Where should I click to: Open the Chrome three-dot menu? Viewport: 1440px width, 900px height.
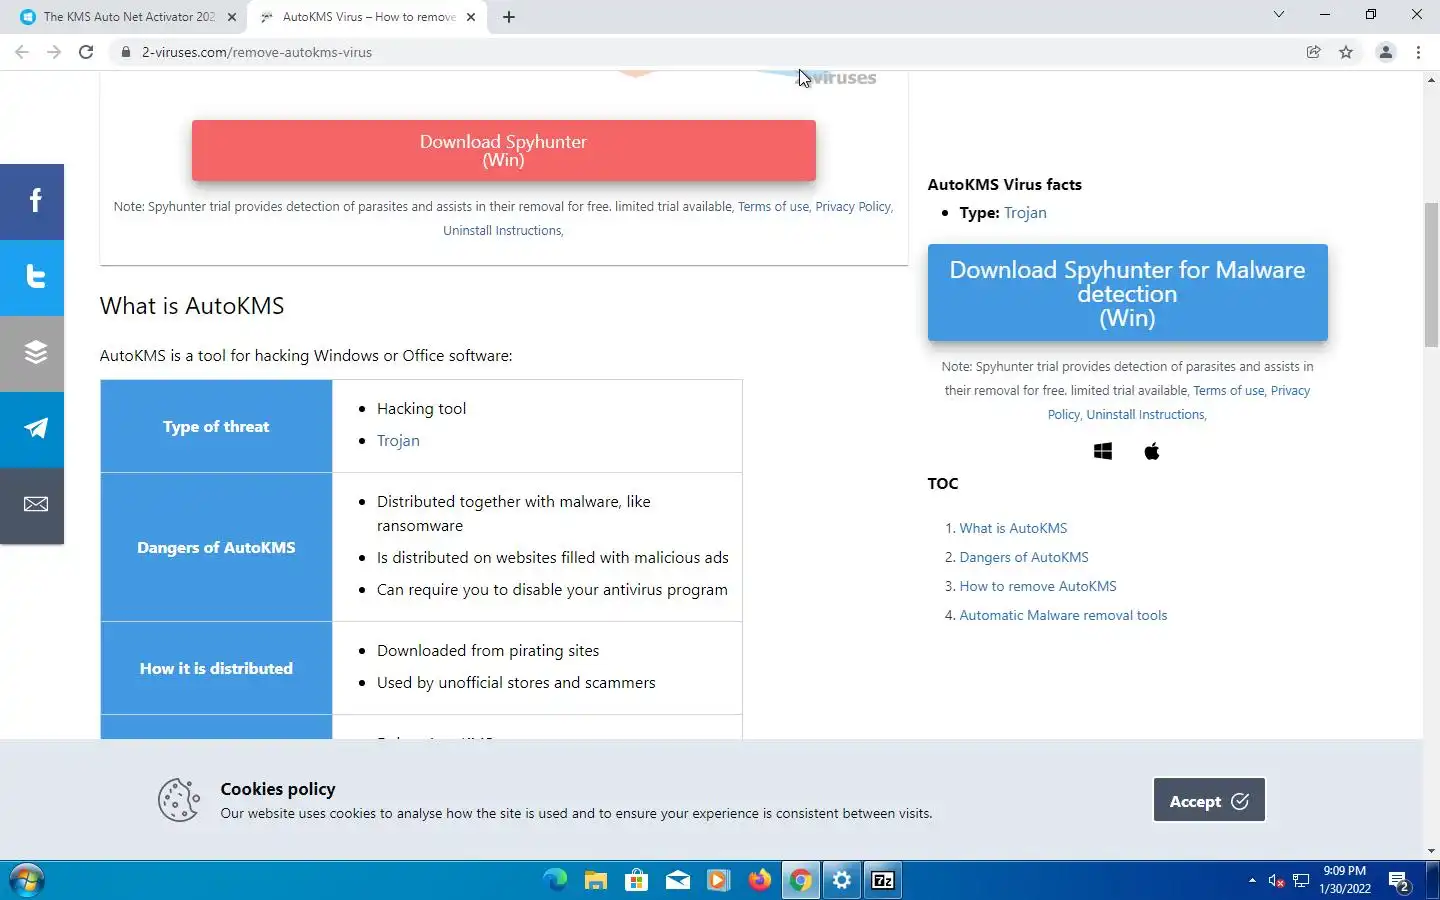pos(1418,52)
